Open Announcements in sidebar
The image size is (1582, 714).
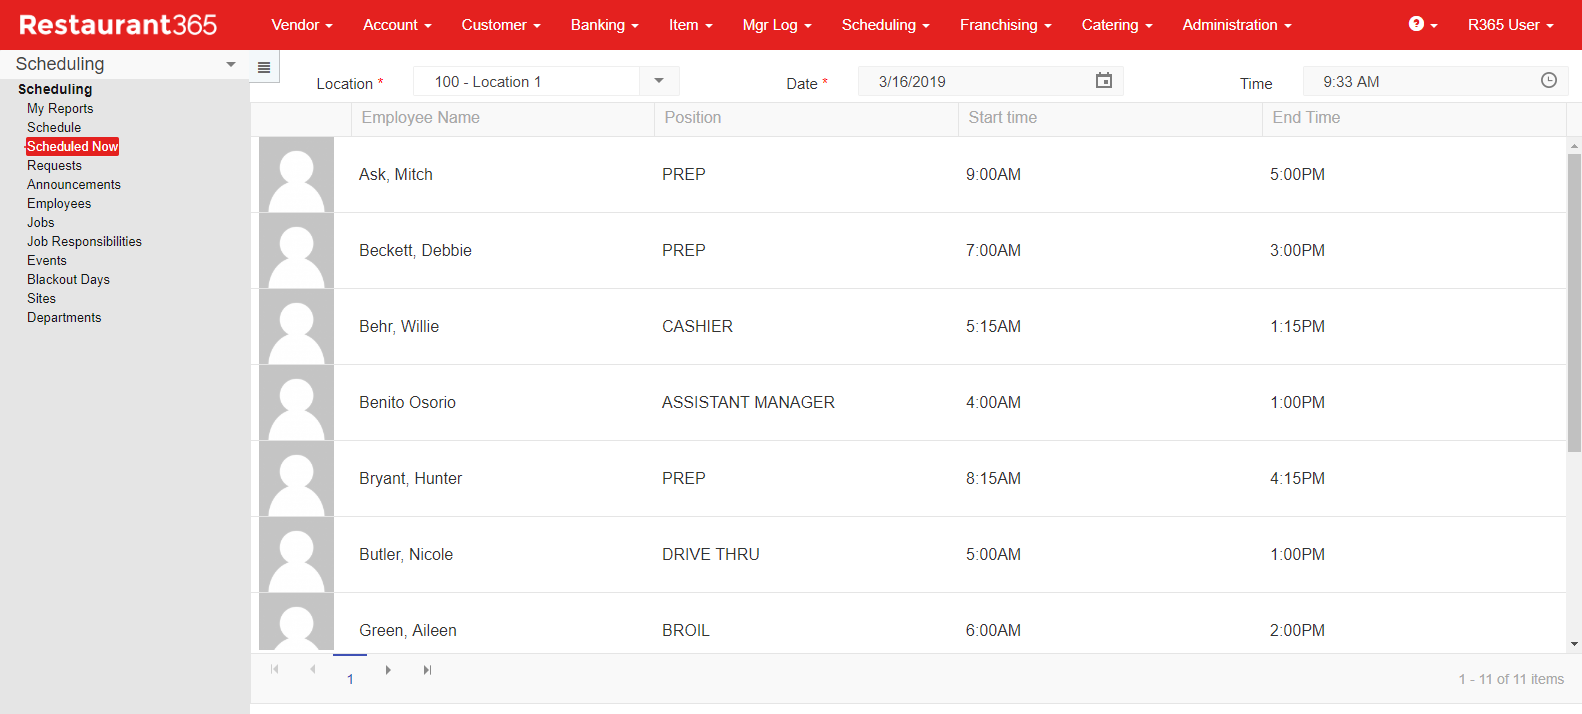[74, 184]
